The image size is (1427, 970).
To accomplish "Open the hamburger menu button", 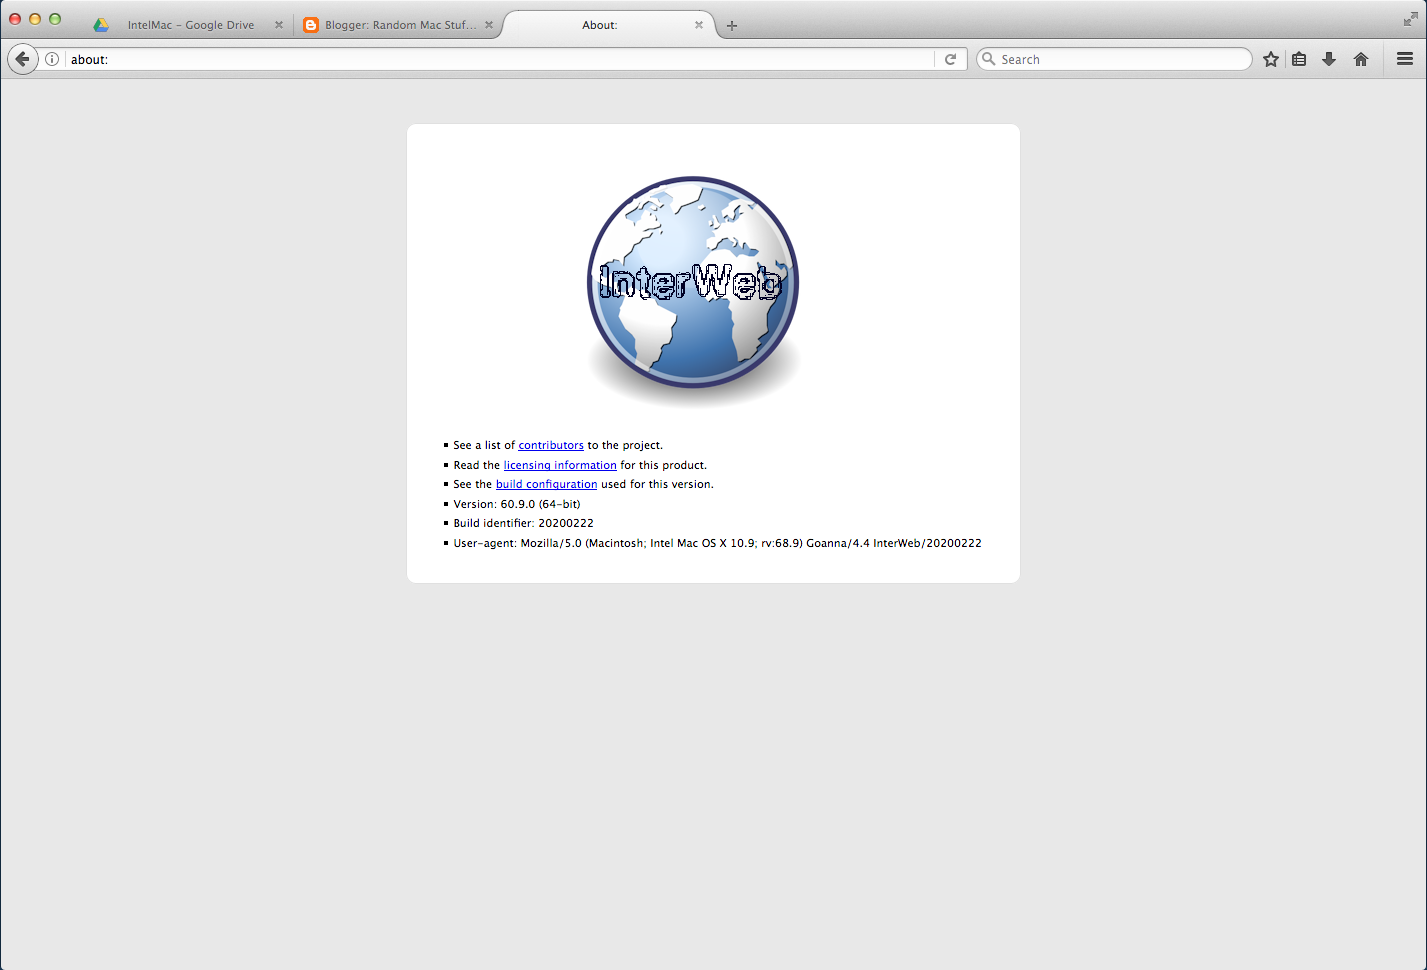I will pyautogui.click(x=1405, y=59).
